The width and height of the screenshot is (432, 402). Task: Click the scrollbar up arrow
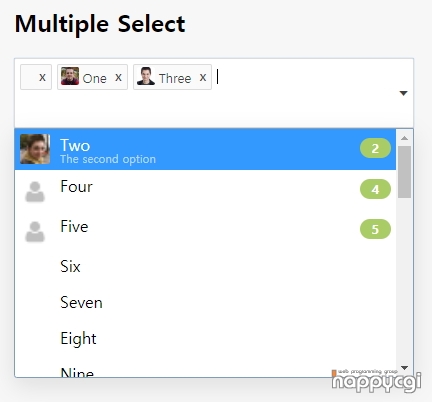coord(404,138)
